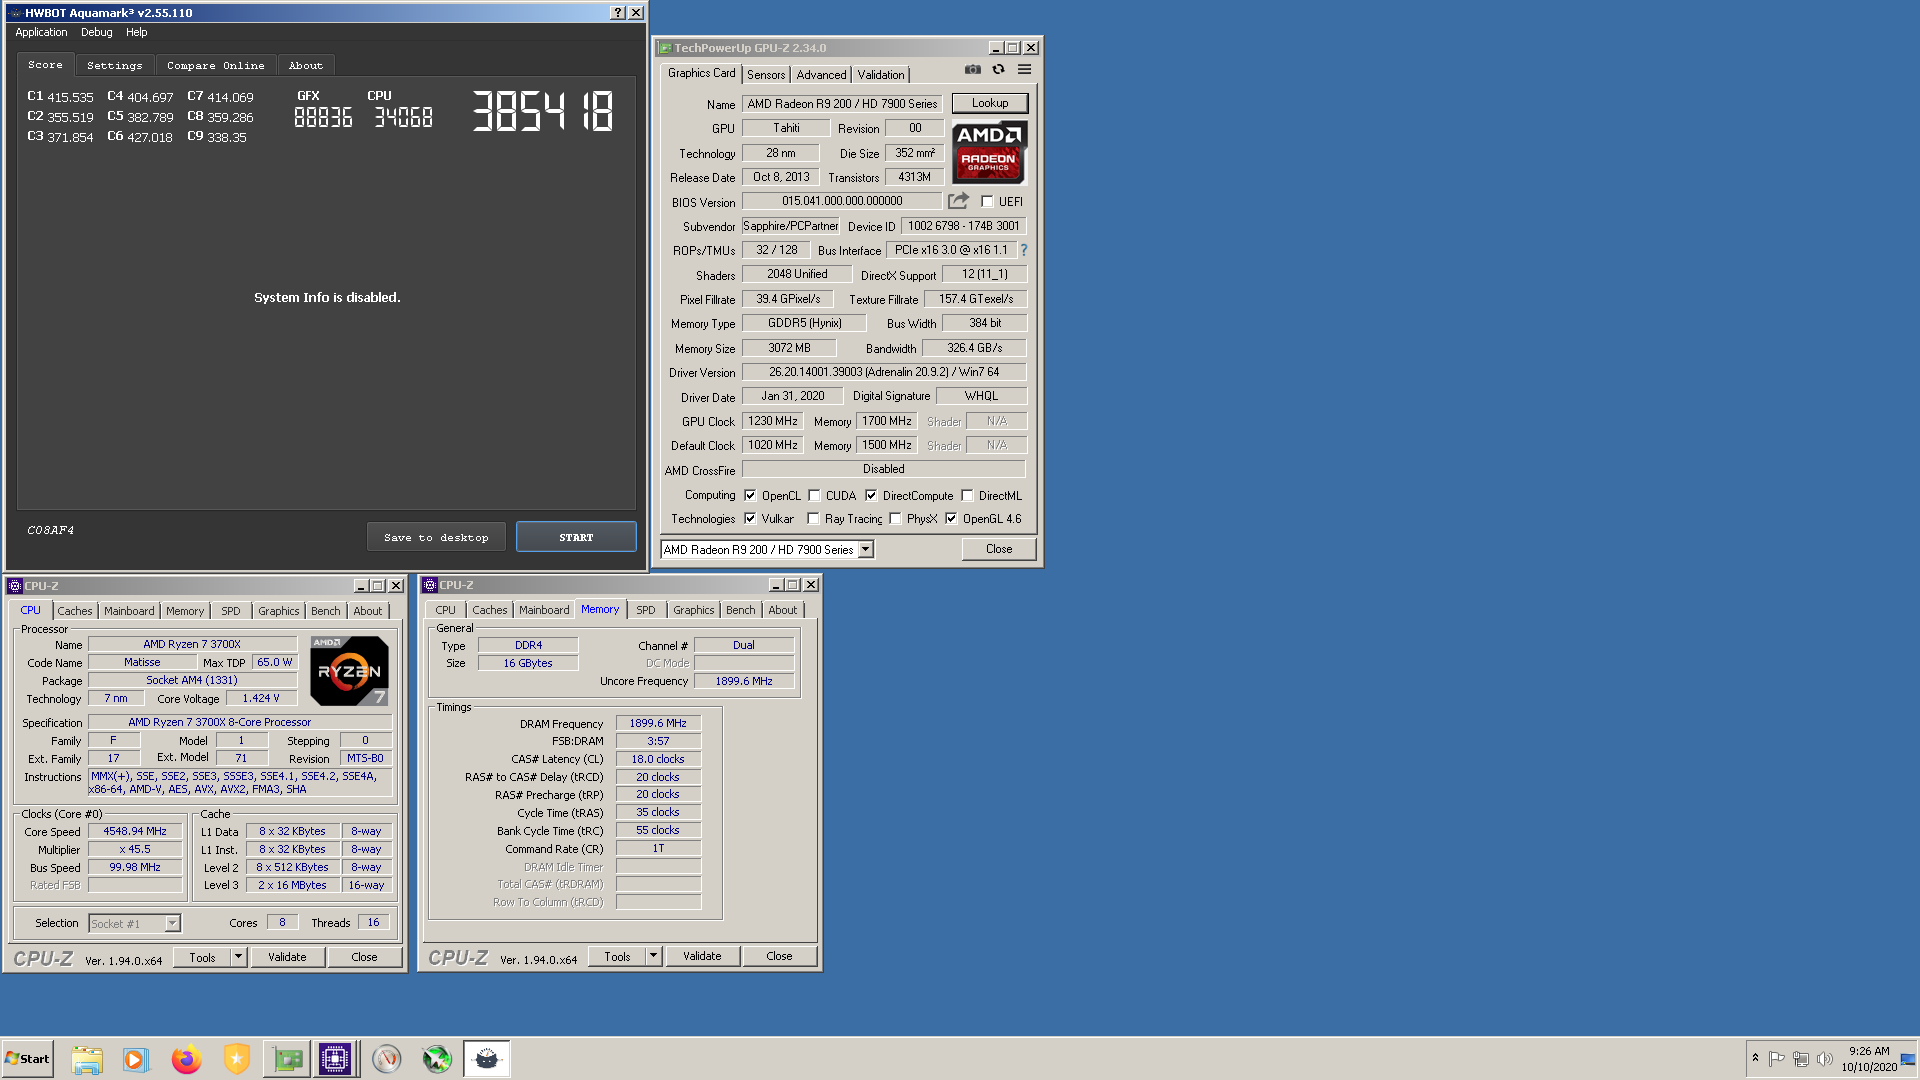Click the Ryzen 7 logo in CPU-Z

[349, 671]
